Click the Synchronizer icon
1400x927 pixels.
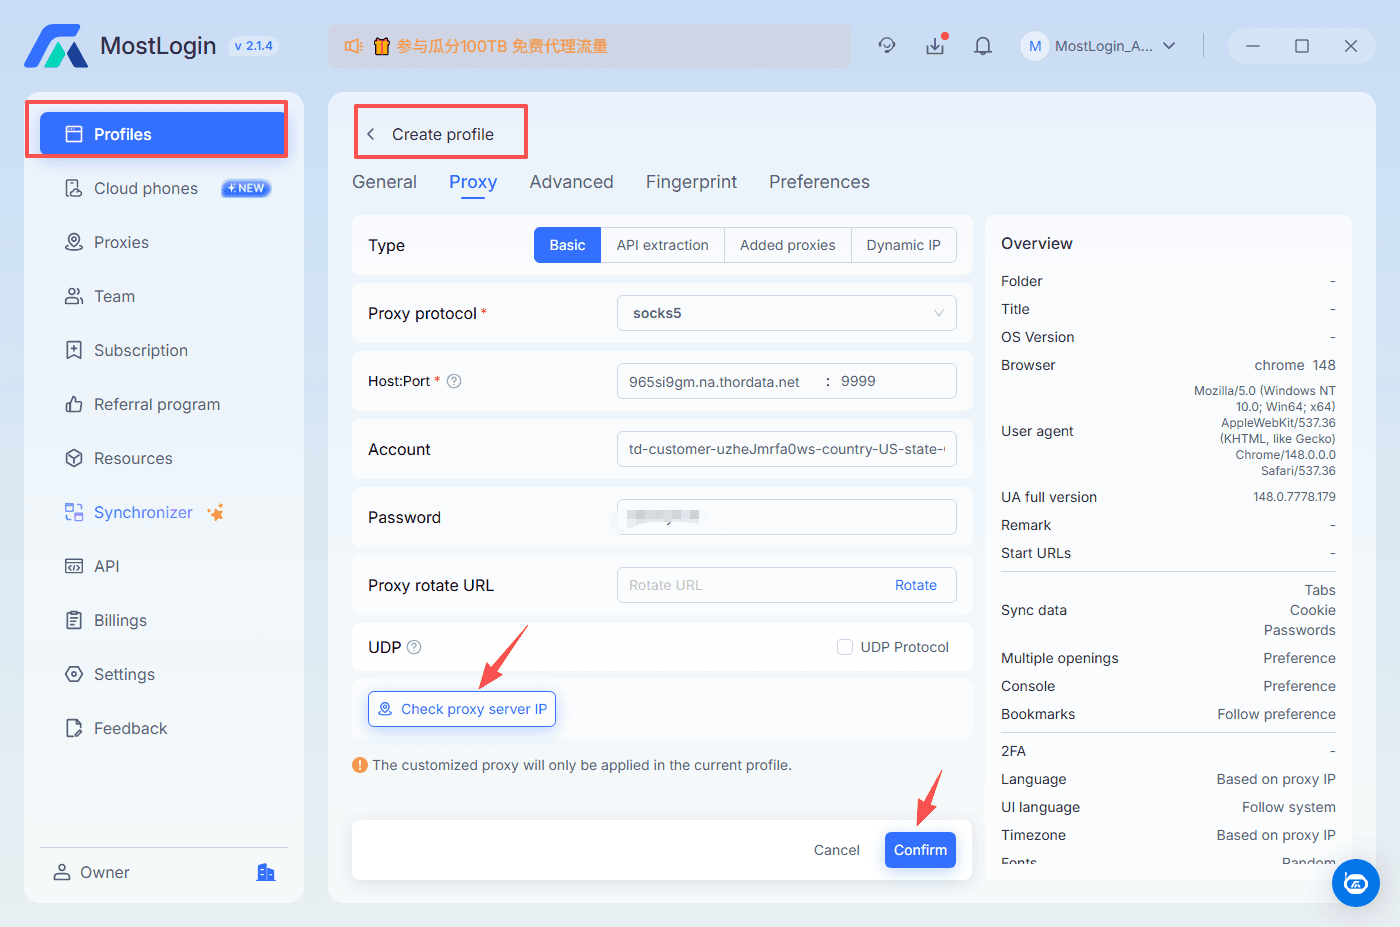(74, 512)
